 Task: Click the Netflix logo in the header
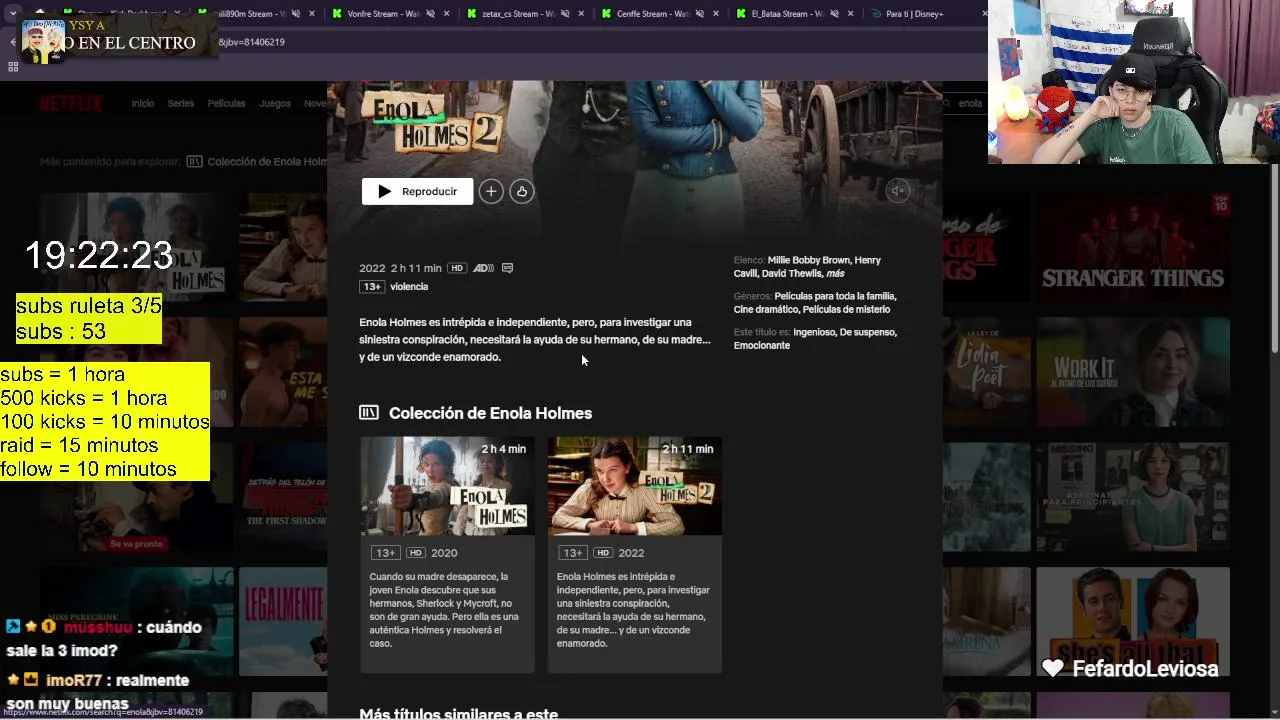[71, 104]
